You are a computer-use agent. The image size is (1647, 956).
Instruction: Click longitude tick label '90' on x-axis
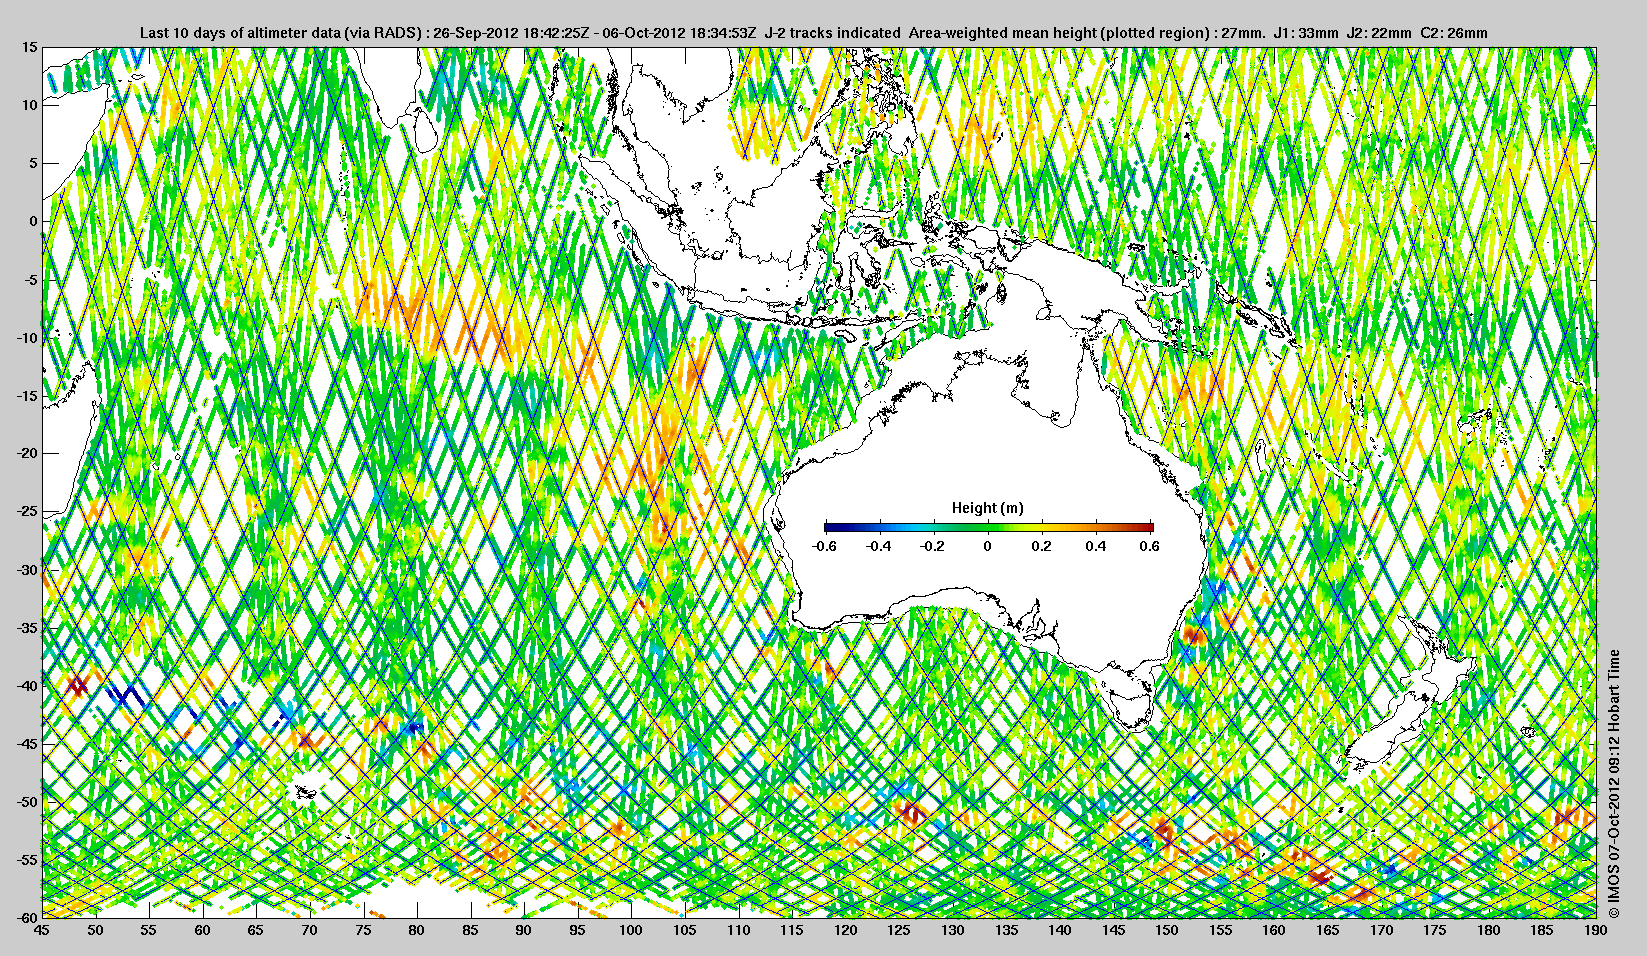coord(523,930)
